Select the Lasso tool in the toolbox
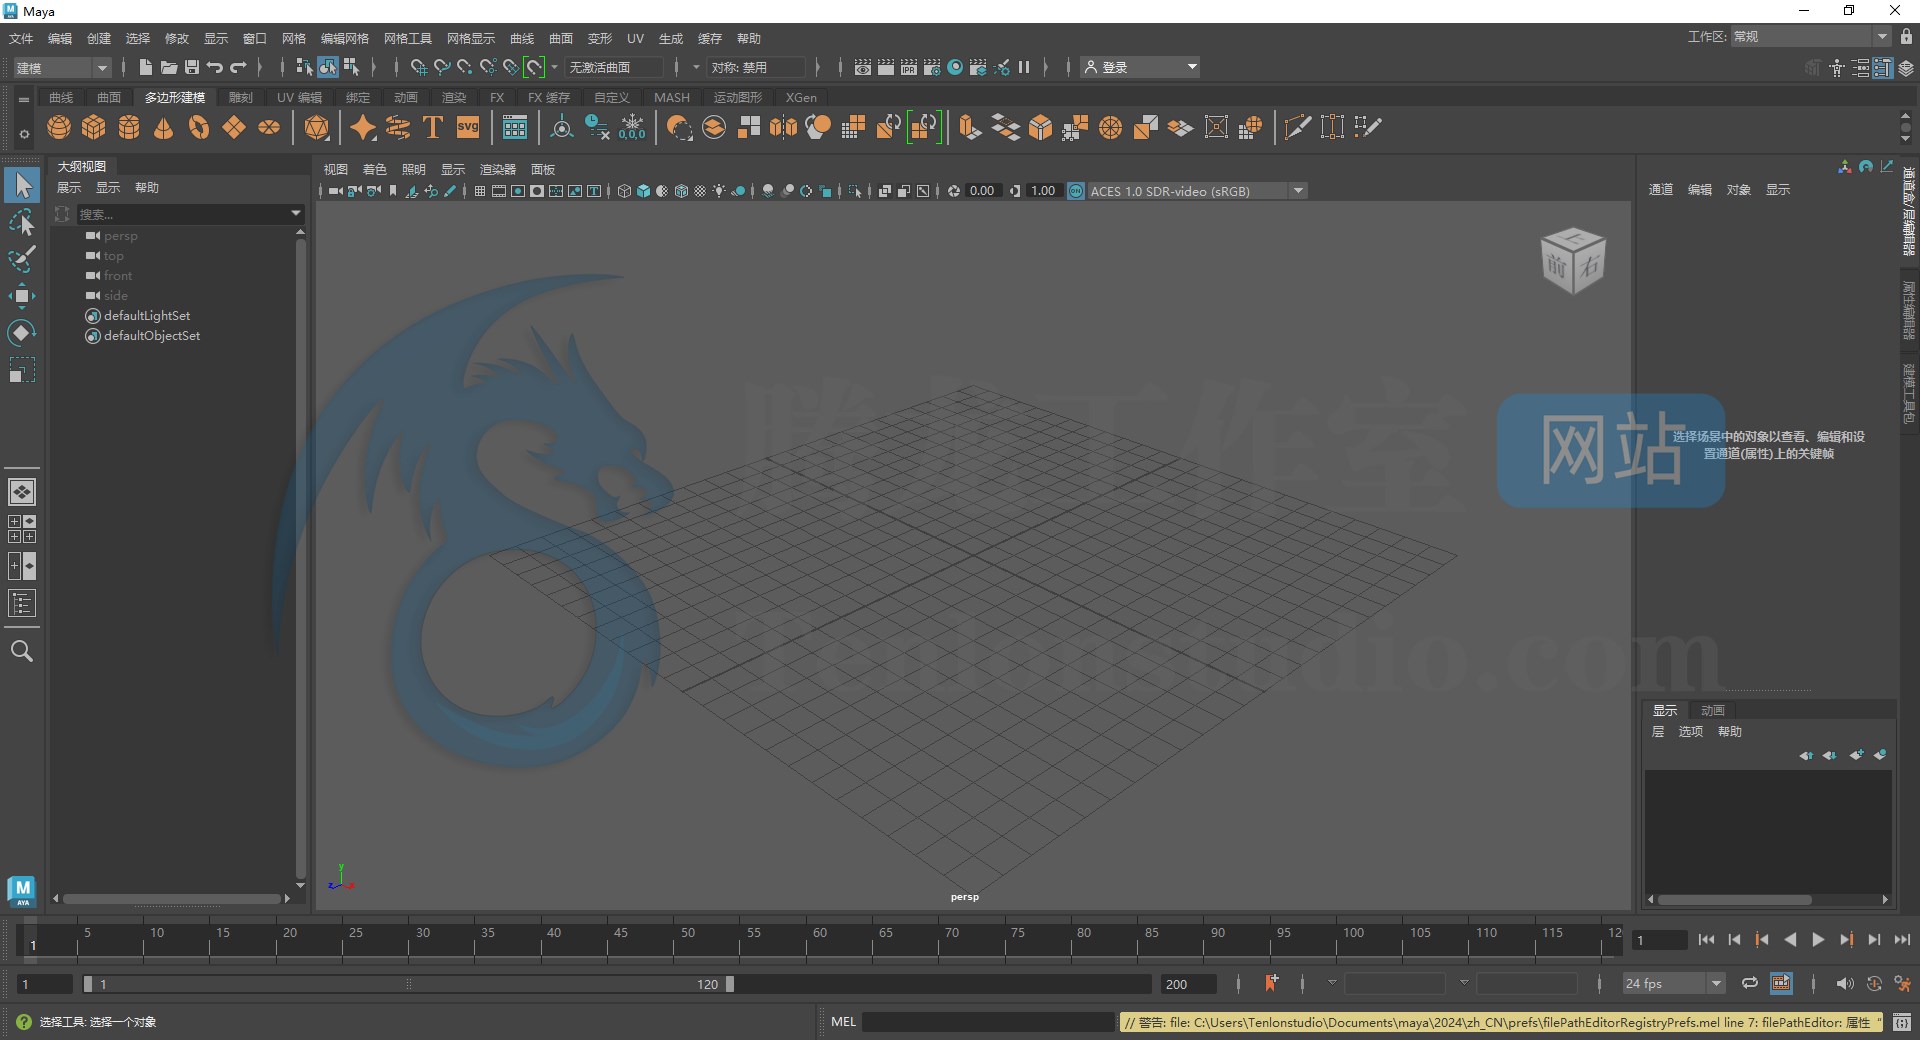Viewport: 1920px width, 1040px height. pyautogui.click(x=22, y=222)
